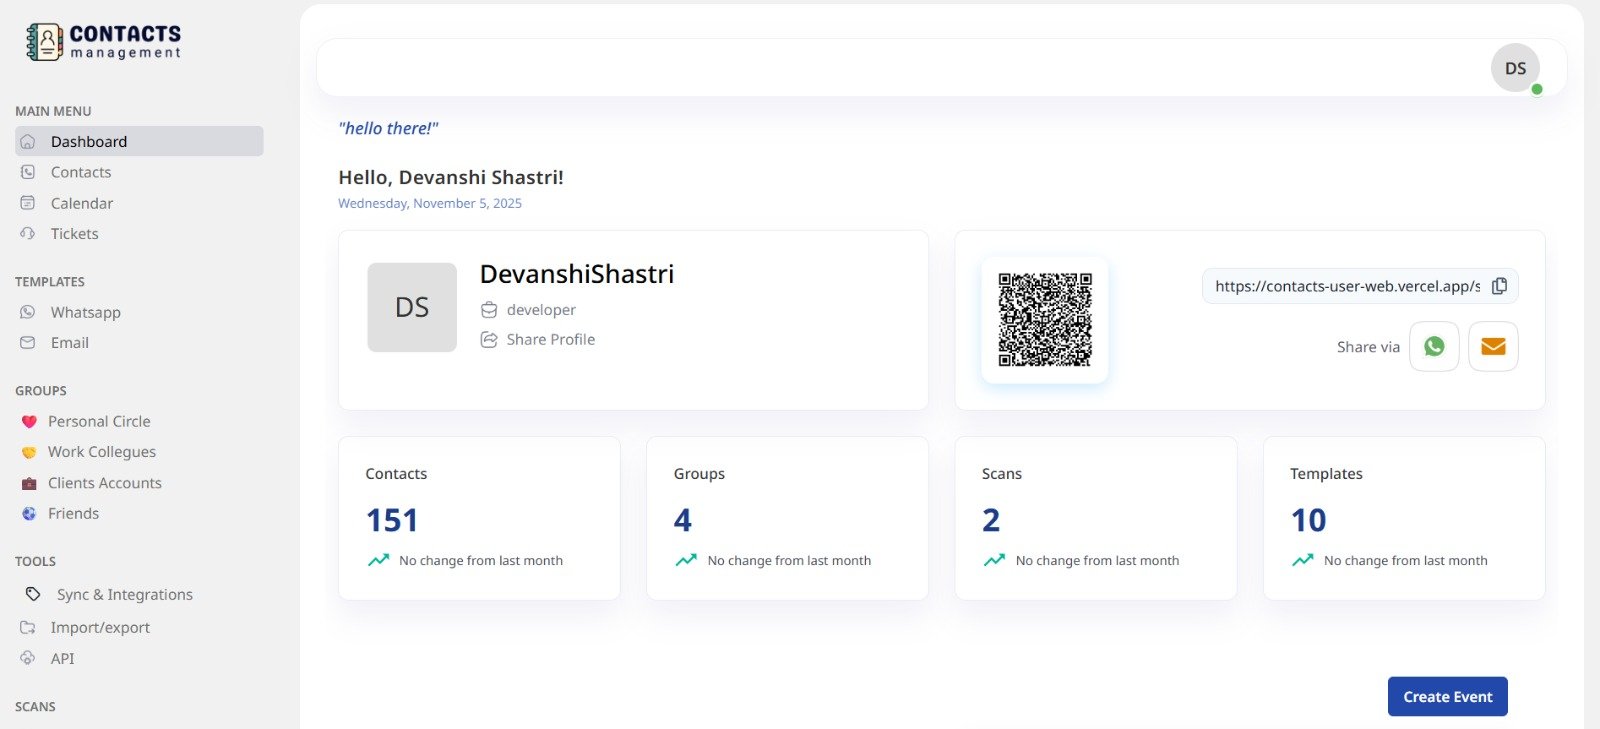Click the profile QR code image

(x=1045, y=320)
